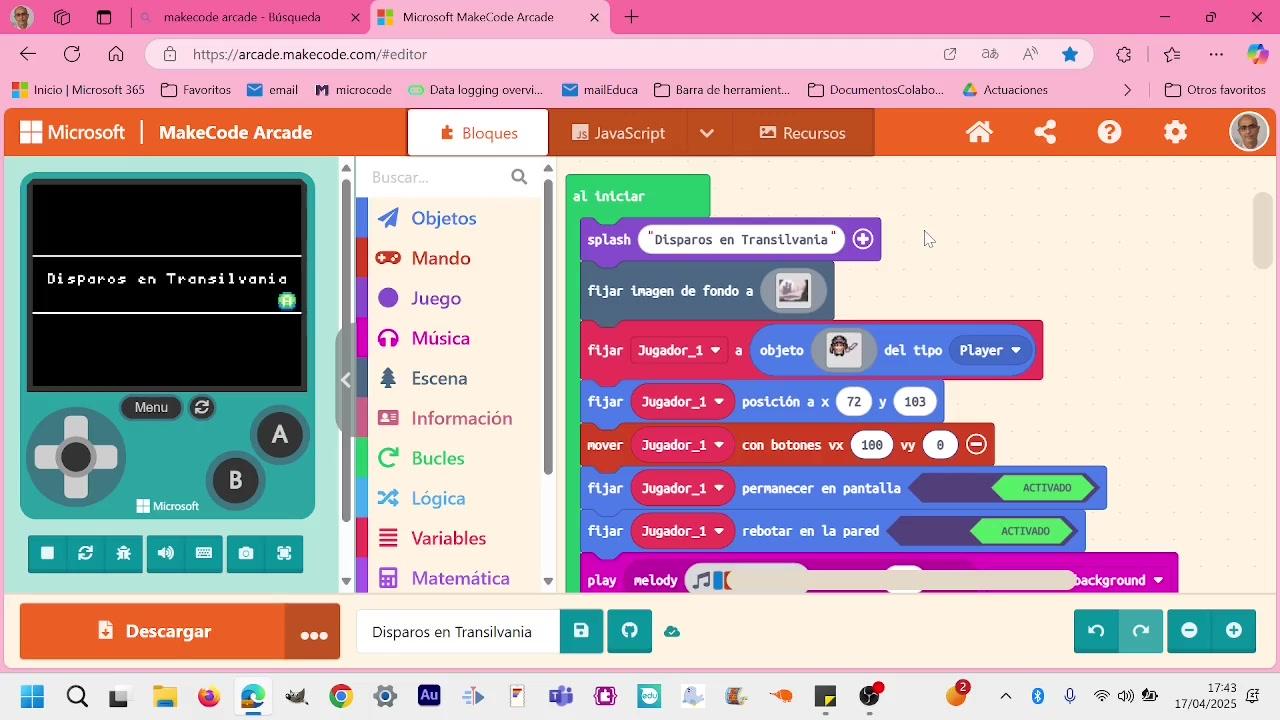
Task: Click the reset icon beside Menu on simulator
Action: coord(202,407)
